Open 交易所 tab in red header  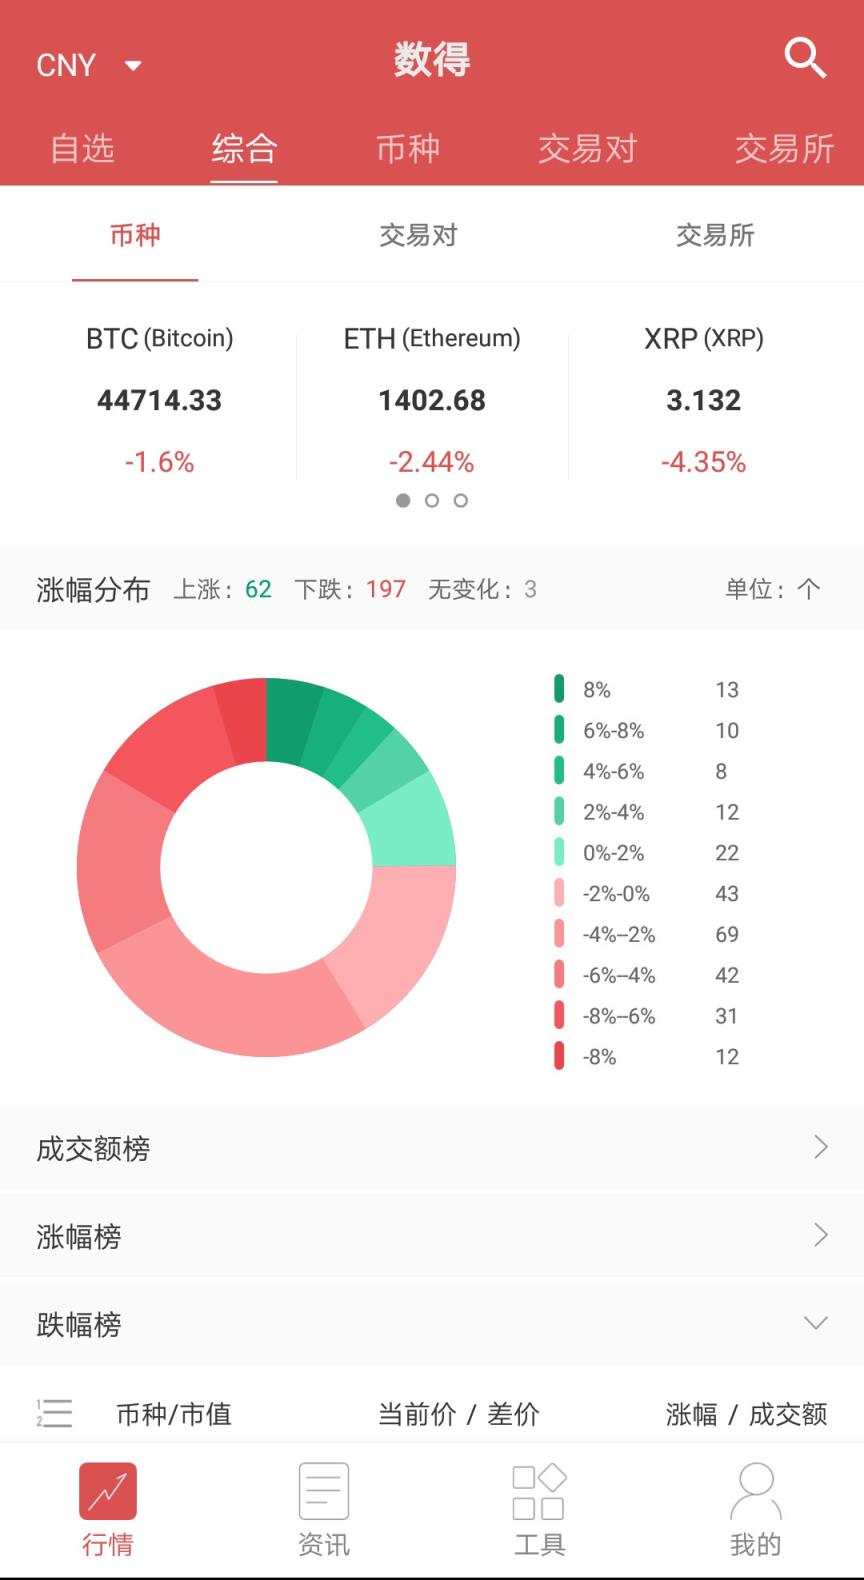point(785,149)
